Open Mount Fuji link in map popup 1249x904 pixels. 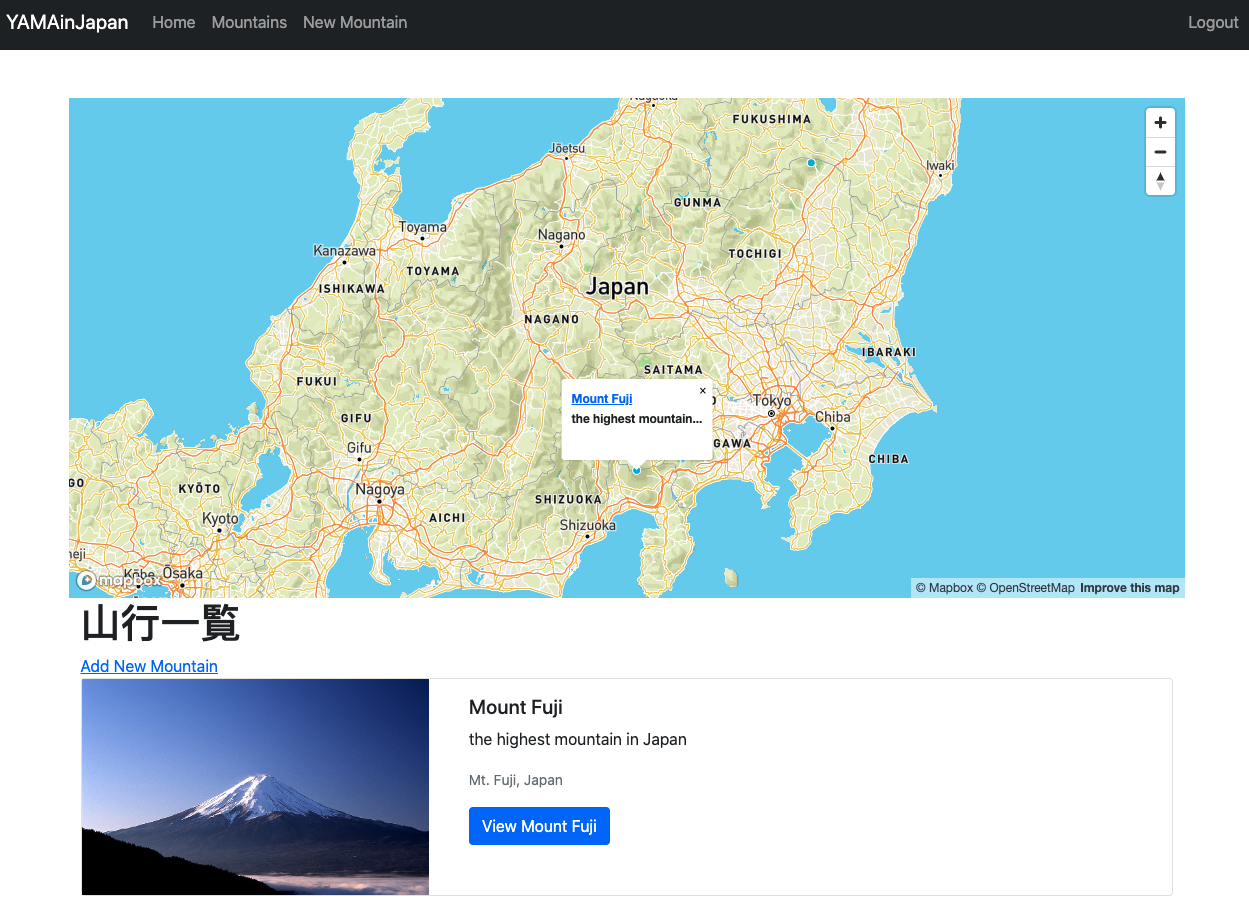pyautogui.click(x=602, y=399)
